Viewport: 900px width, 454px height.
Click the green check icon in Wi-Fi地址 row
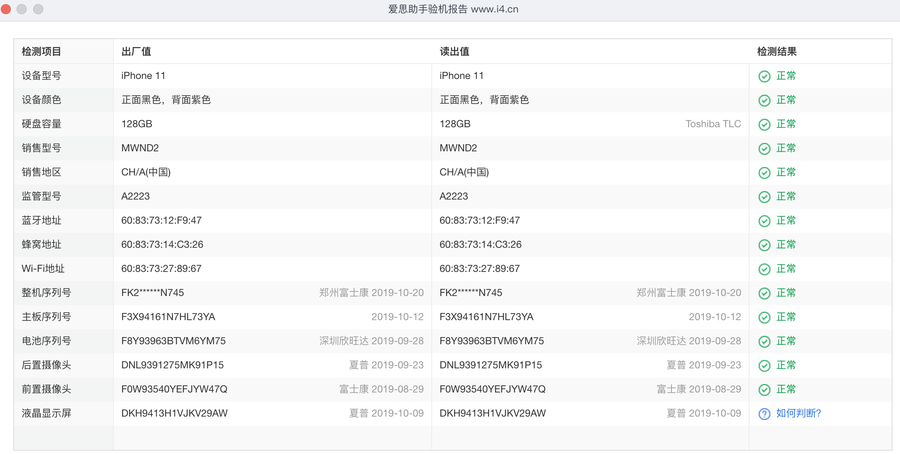pyautogui.click(x=764, y=269)
